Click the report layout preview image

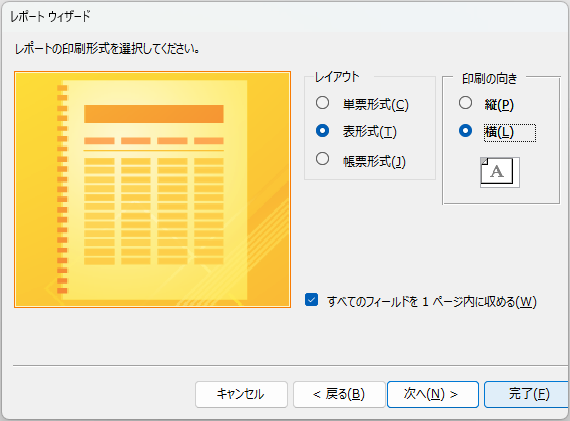pyautogui.click(x=152, y=189)
